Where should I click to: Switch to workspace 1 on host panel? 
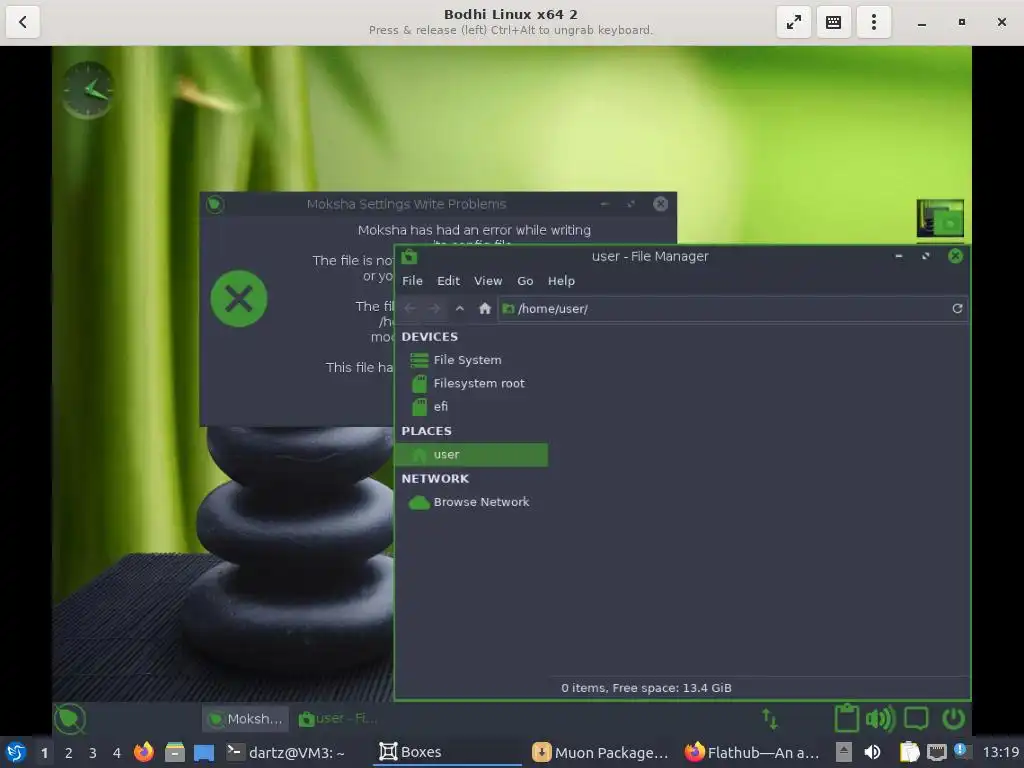pos(44,753)
